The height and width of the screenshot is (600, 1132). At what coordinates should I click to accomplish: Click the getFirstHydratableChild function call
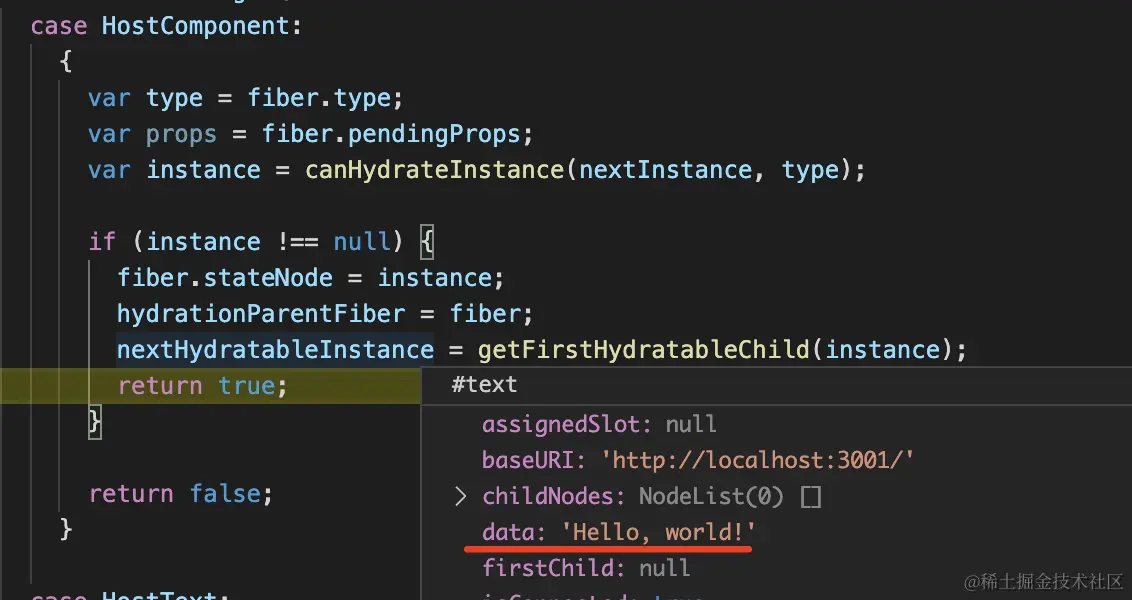tap(643, 350)
